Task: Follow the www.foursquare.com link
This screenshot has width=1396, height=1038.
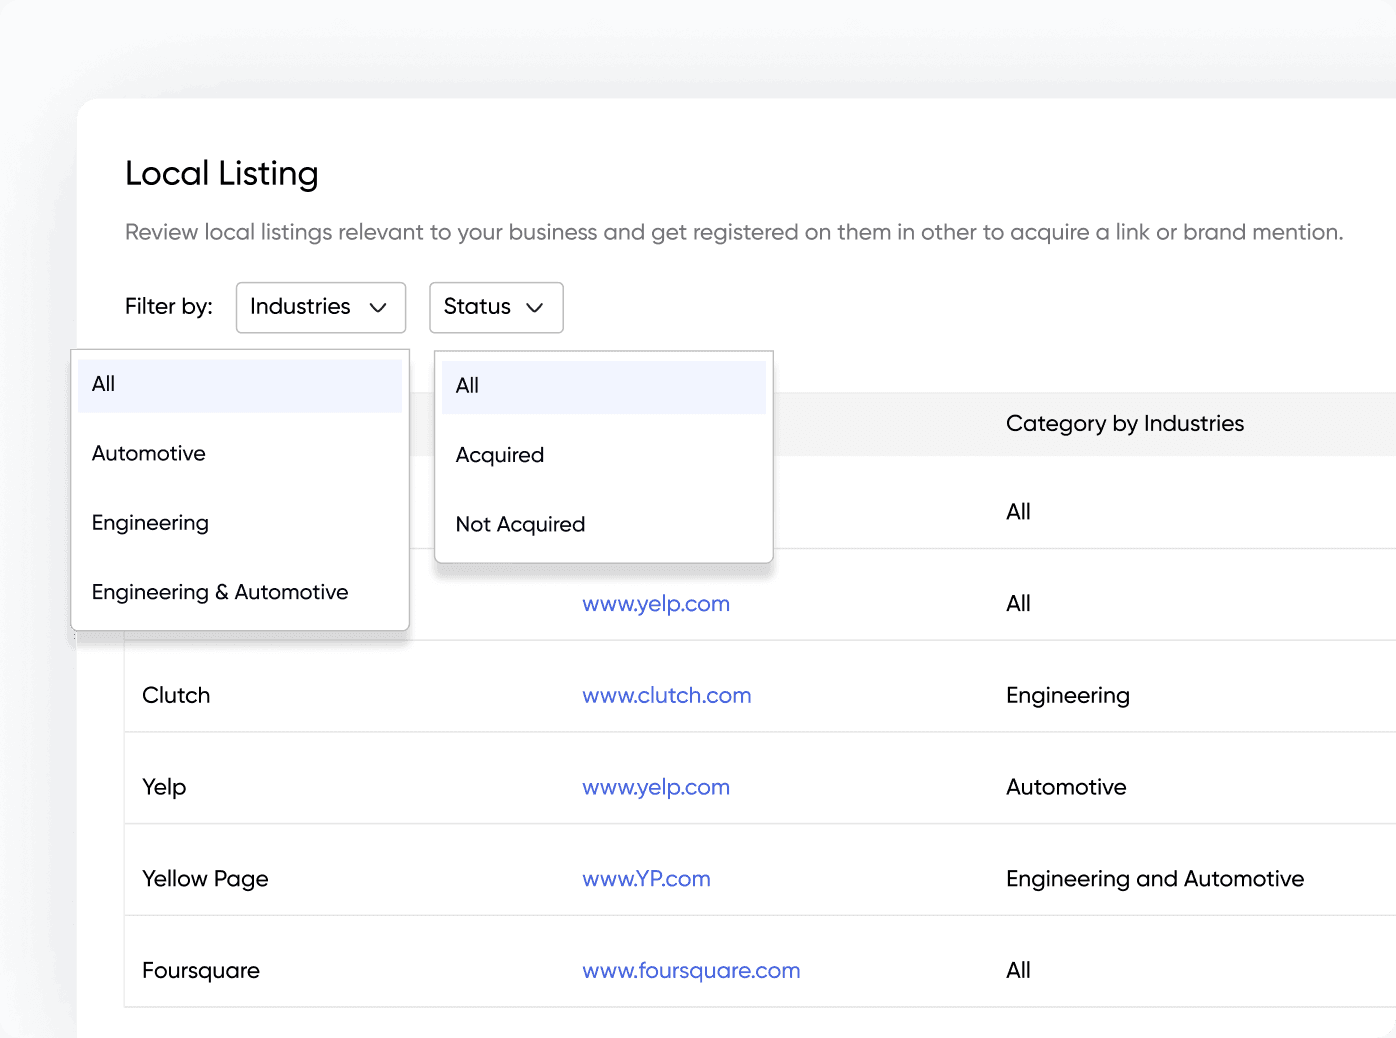Action: point(691,971)
